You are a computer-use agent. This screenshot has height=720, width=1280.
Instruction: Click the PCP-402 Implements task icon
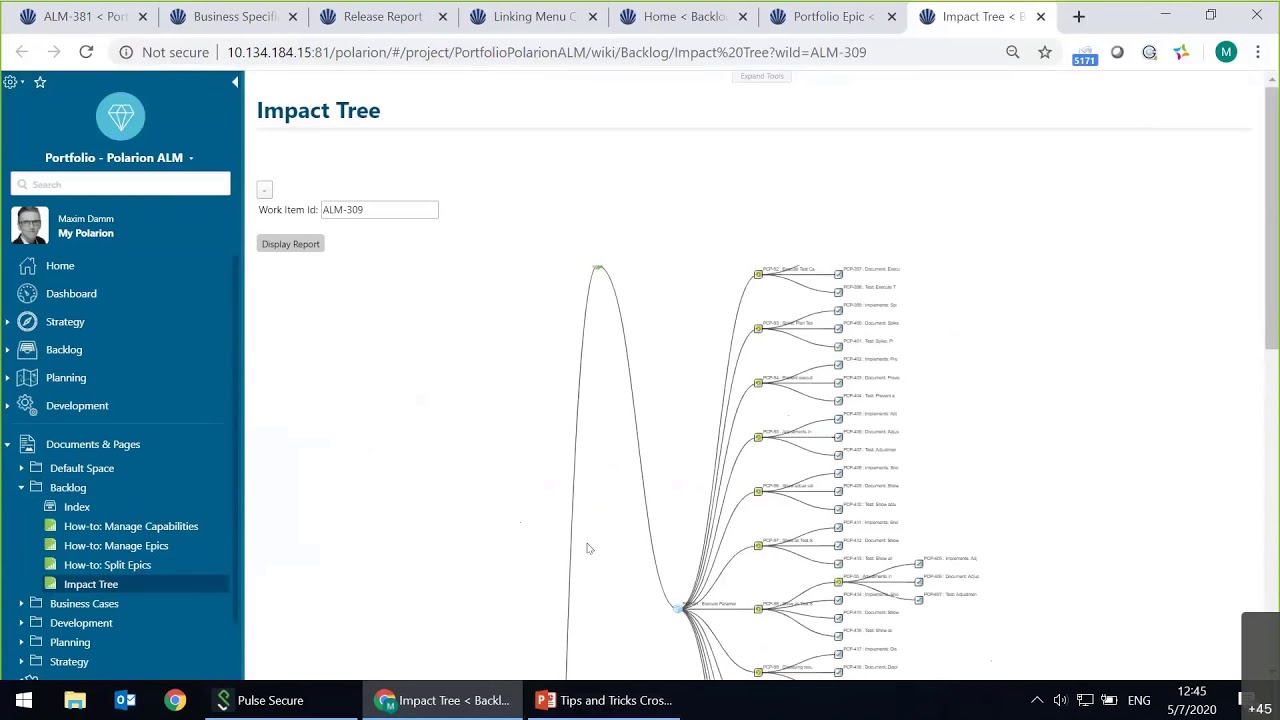838,364
